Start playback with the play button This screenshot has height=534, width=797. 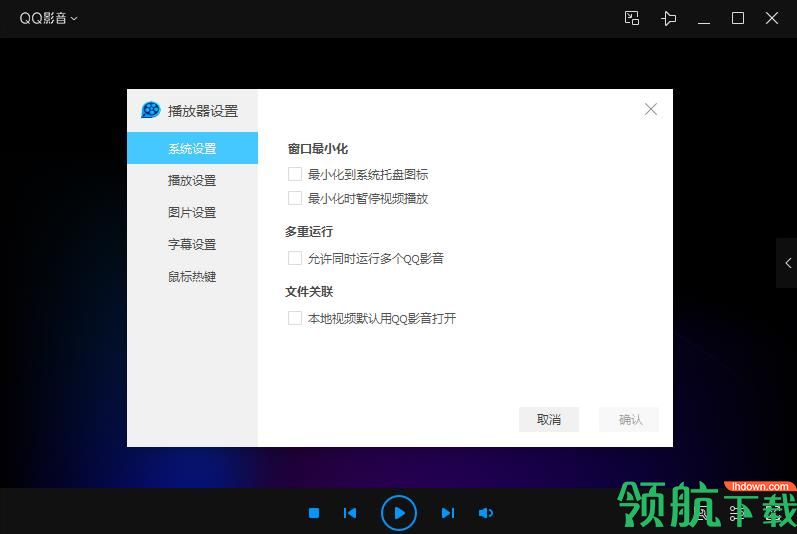399,513
